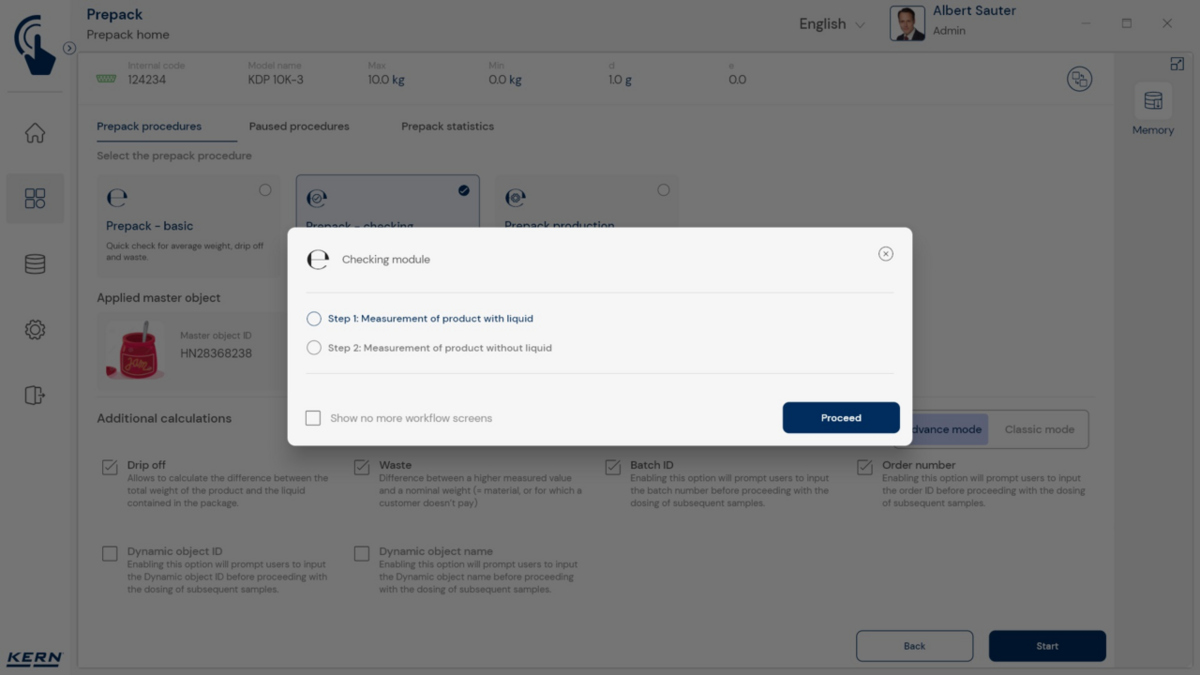1200x675 pixels.
Task: Close the Checking module dialog
Action: (885, 254)
